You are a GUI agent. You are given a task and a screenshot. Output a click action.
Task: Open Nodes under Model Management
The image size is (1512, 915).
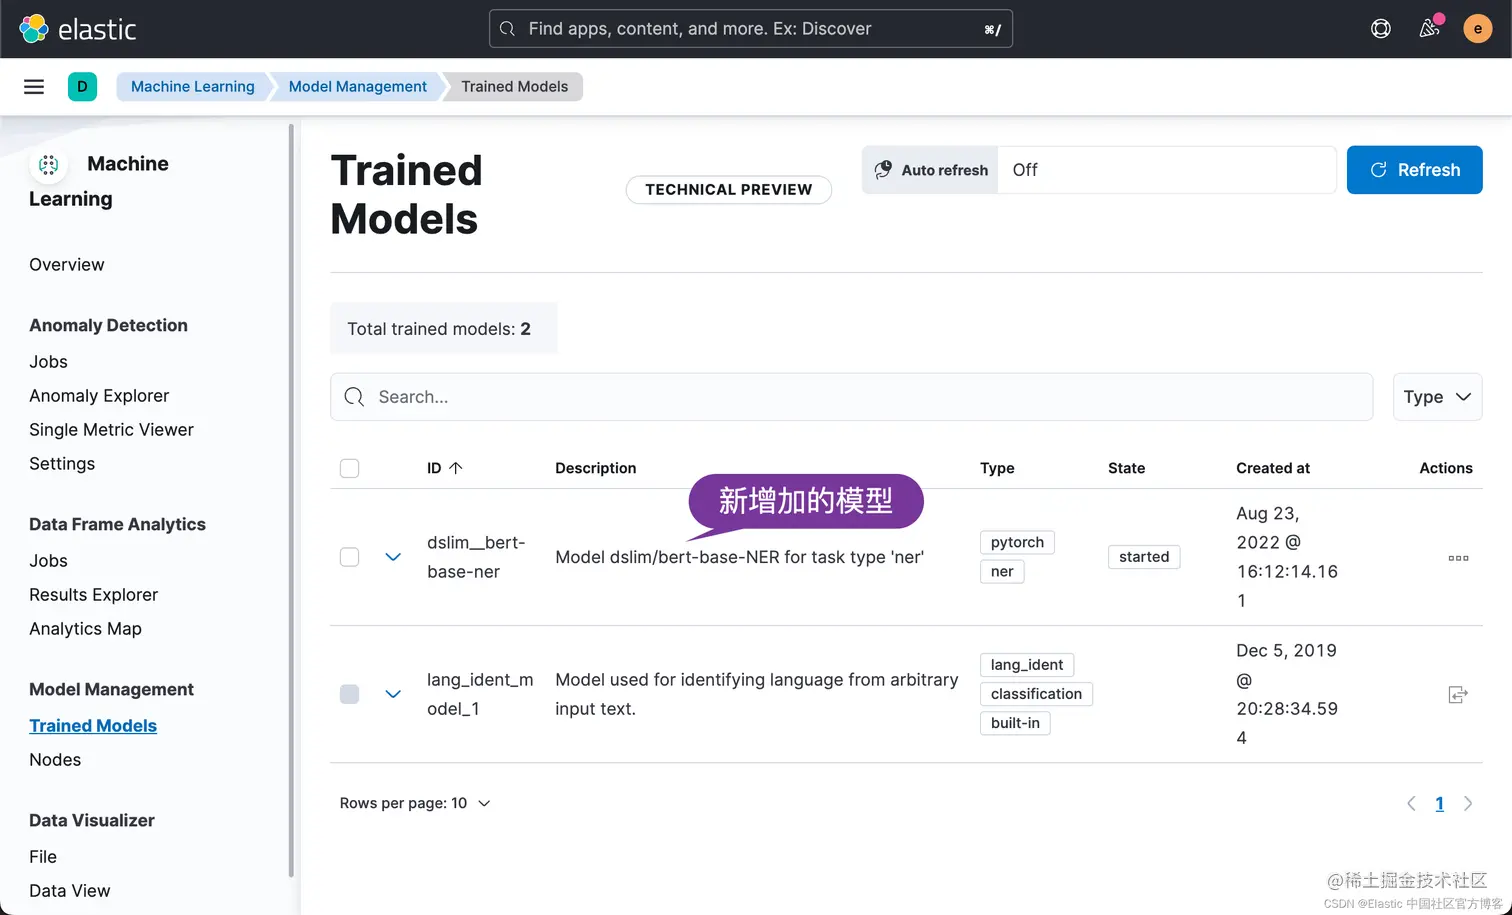coord(55,760)
